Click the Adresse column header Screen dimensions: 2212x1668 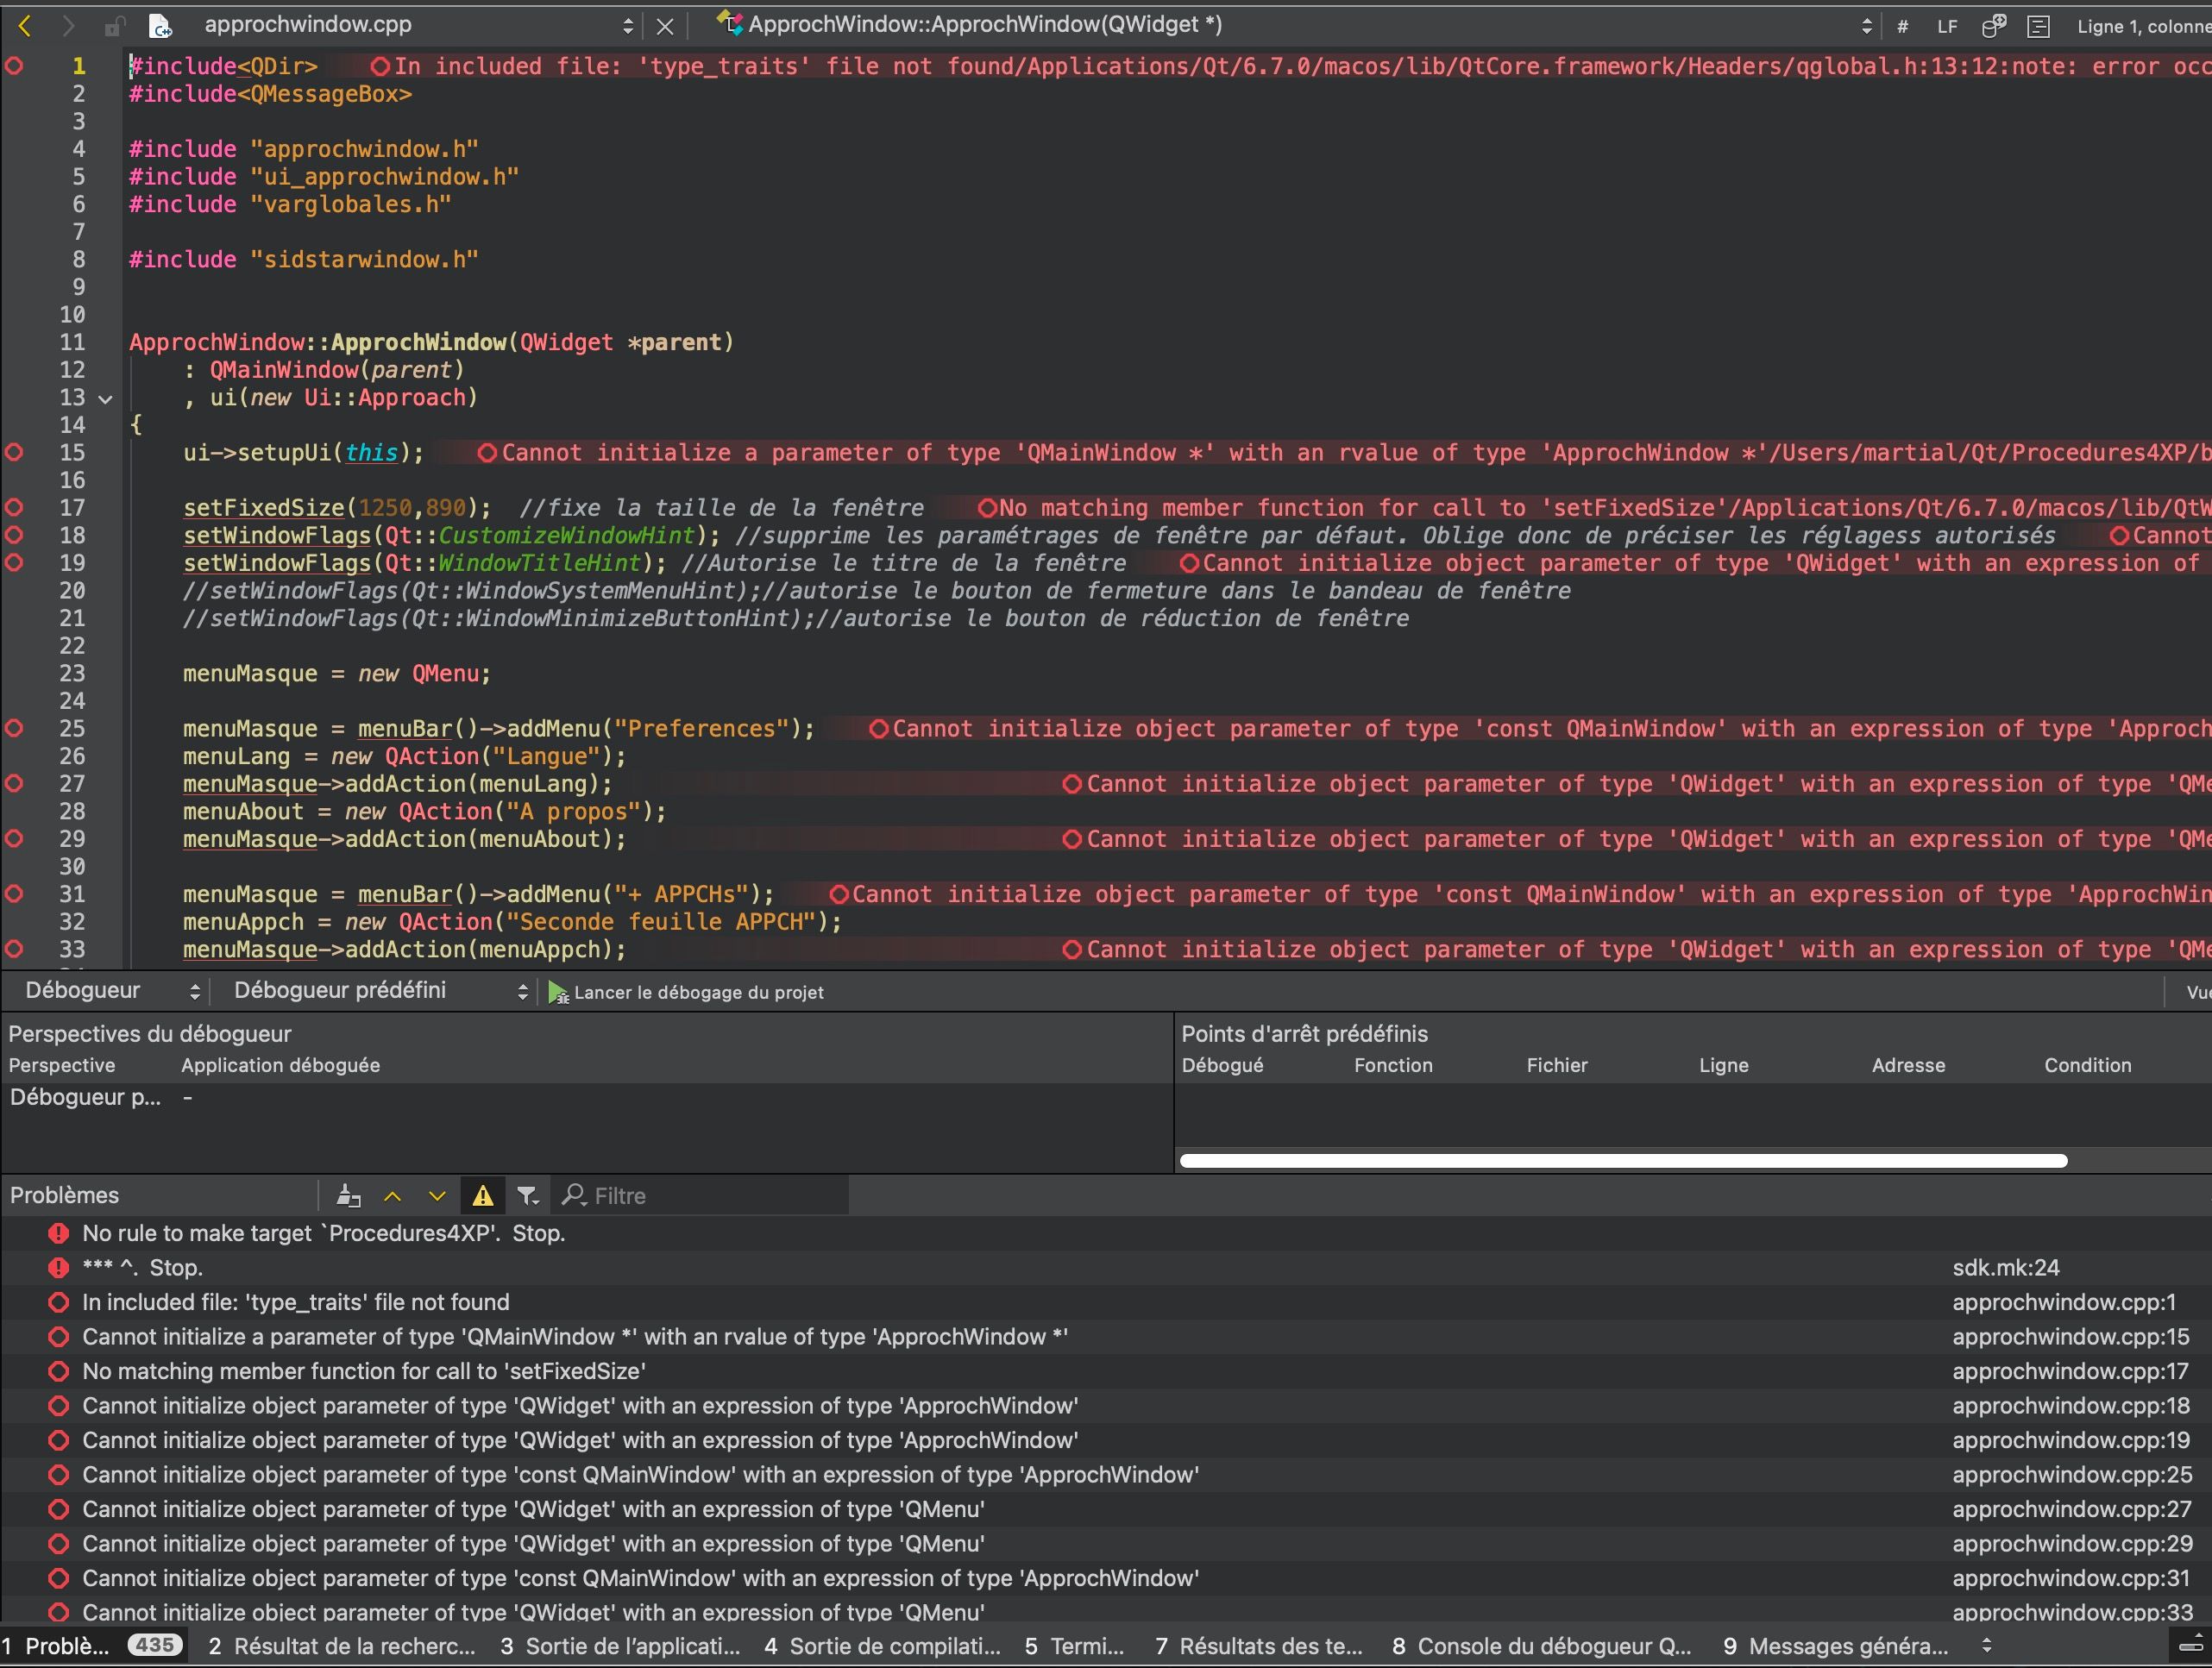(1908, 1065)
